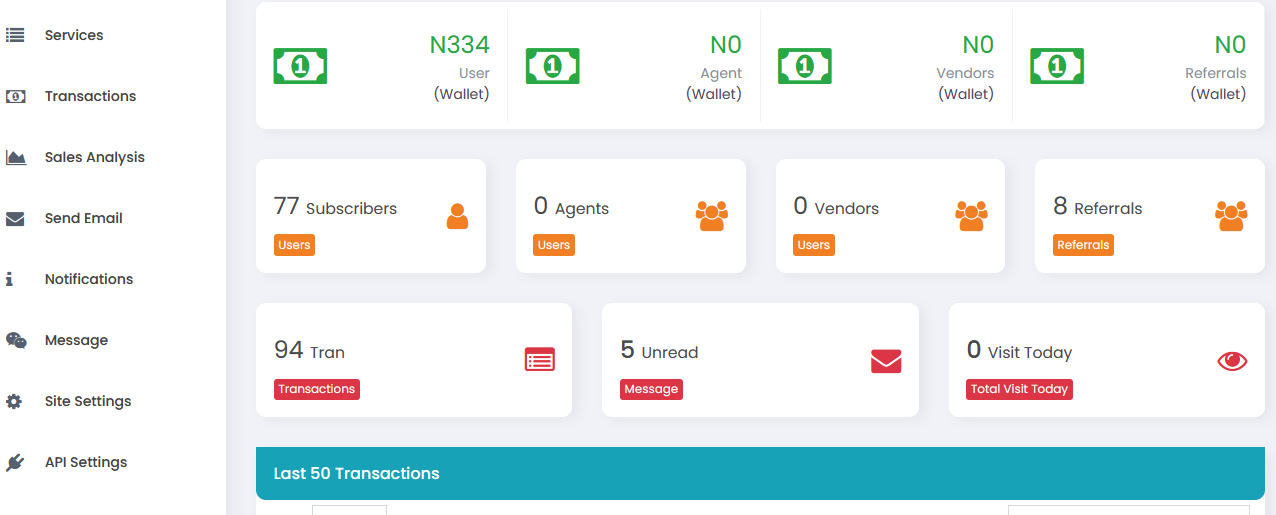Click the Last 50 Transactions header

[356, 473]
